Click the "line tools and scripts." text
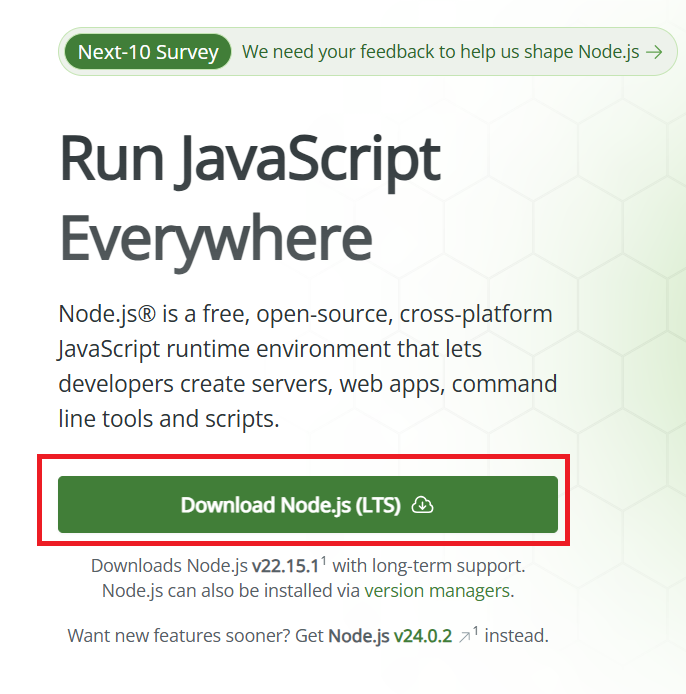The height and width of the screenshot is (694, 686). coord(168,419)
